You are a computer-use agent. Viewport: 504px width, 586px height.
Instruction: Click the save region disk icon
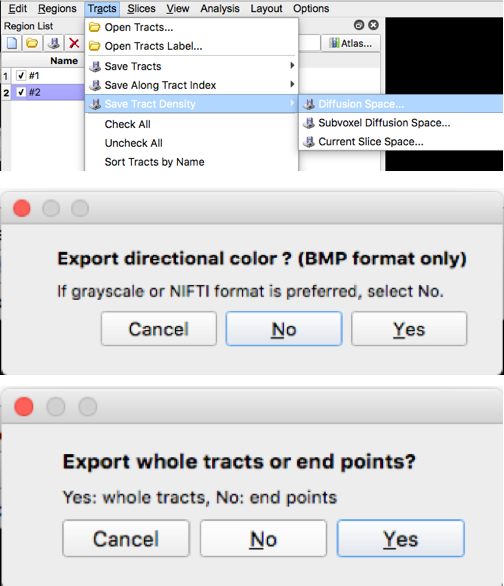tap(53, 43)
